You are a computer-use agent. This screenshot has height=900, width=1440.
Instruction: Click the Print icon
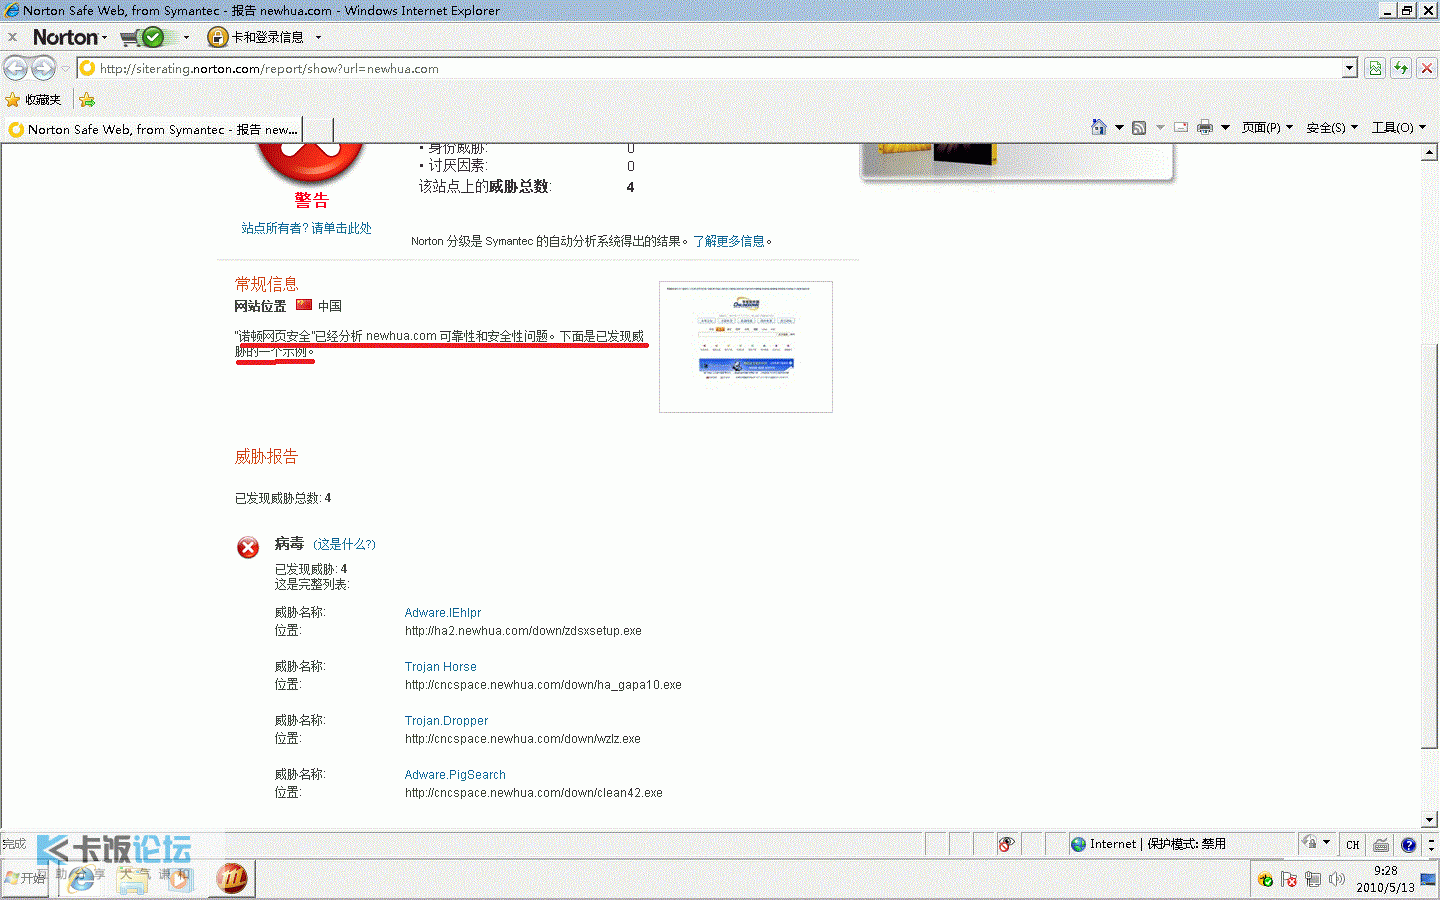pyautogui.click(x=1205, y=127)
